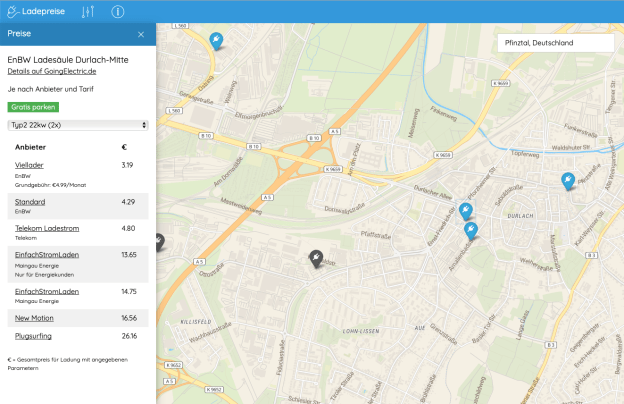The width and height of the screenshot is (624, 404).
Task: Click blue charger marker near Durlacher Allee
Action: pos(465,210)
